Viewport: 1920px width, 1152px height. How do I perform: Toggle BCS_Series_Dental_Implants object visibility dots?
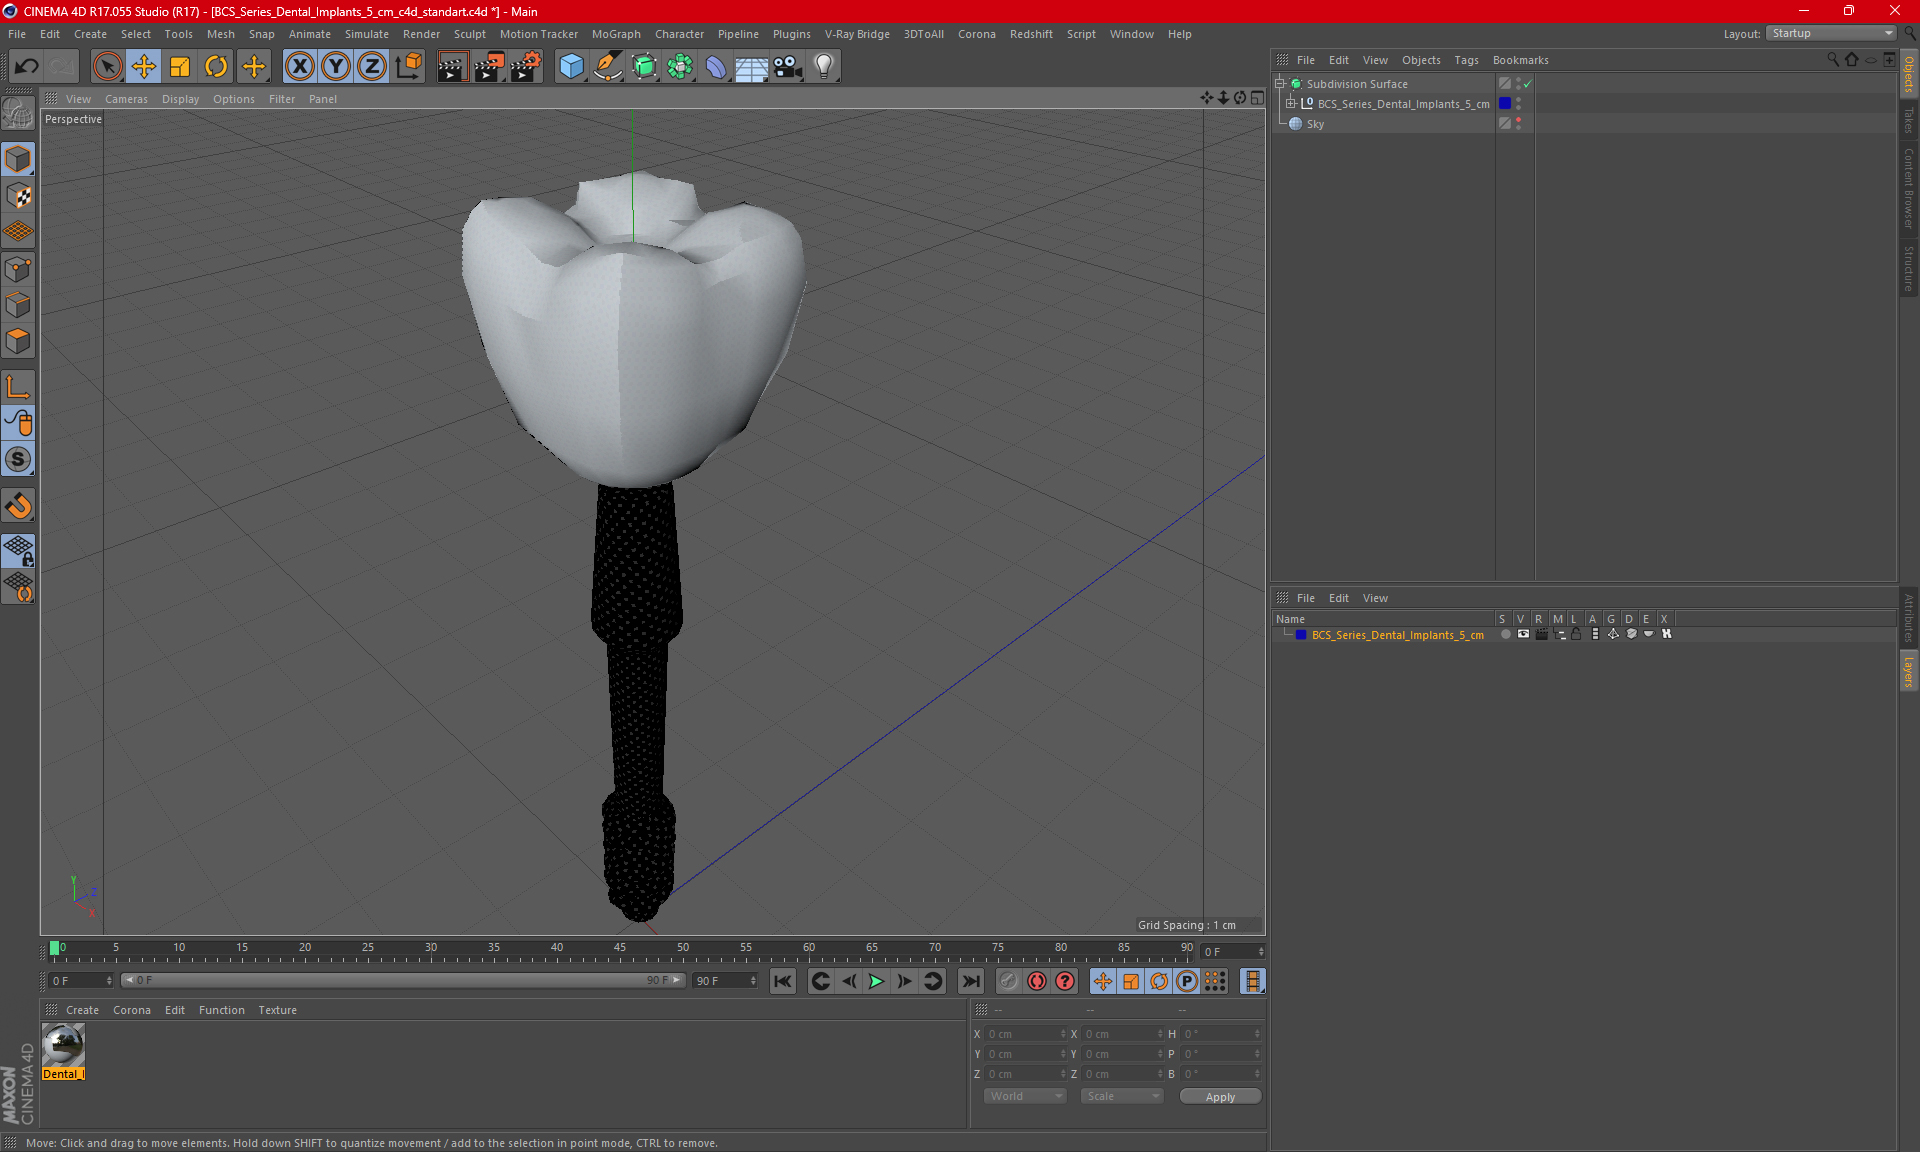point(1518,104)
